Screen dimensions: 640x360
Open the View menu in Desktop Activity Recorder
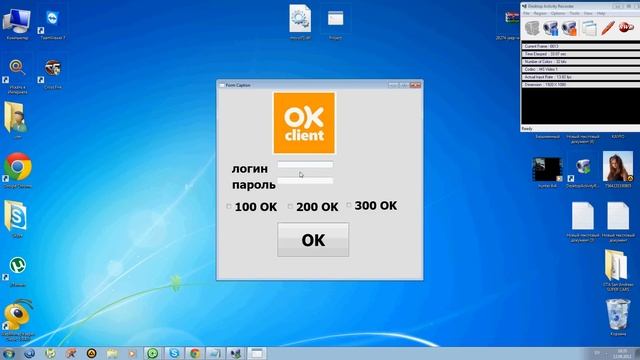[x=588, y=13]
